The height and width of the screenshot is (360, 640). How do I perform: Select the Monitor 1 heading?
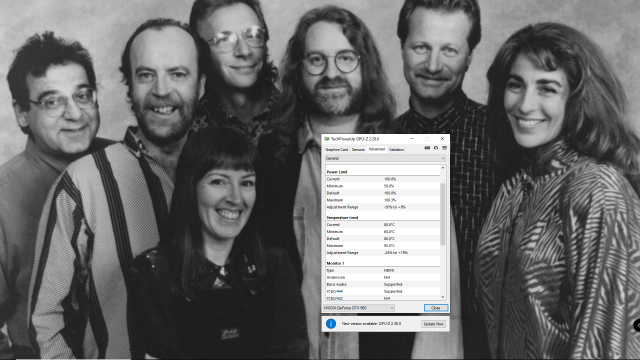pyautogui.click(x=336, y=263)
